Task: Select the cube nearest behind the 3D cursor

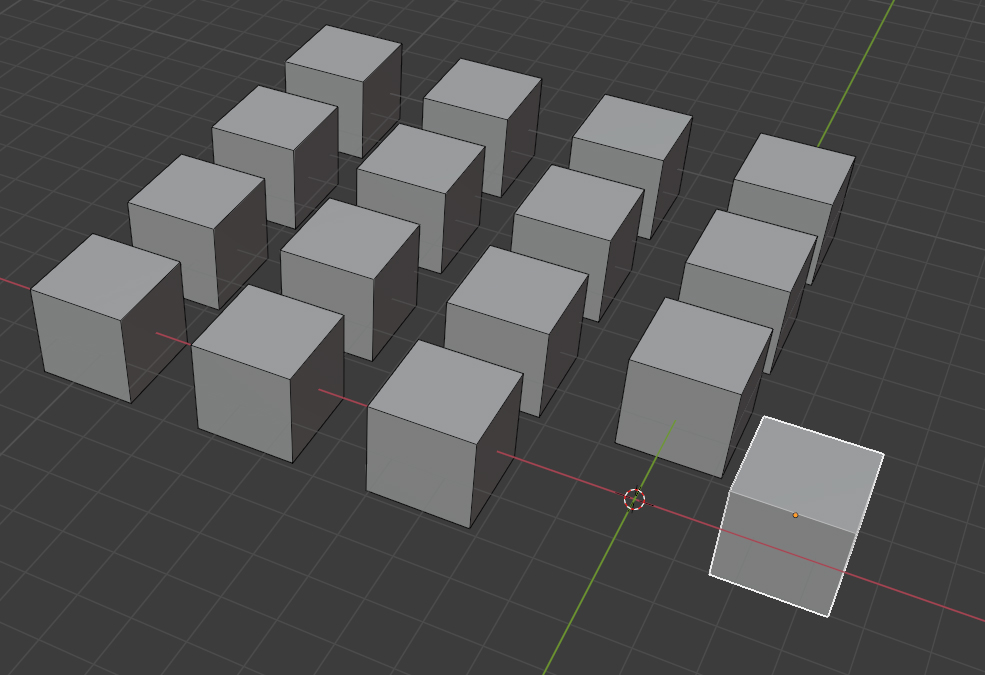Action: [694, 387]
